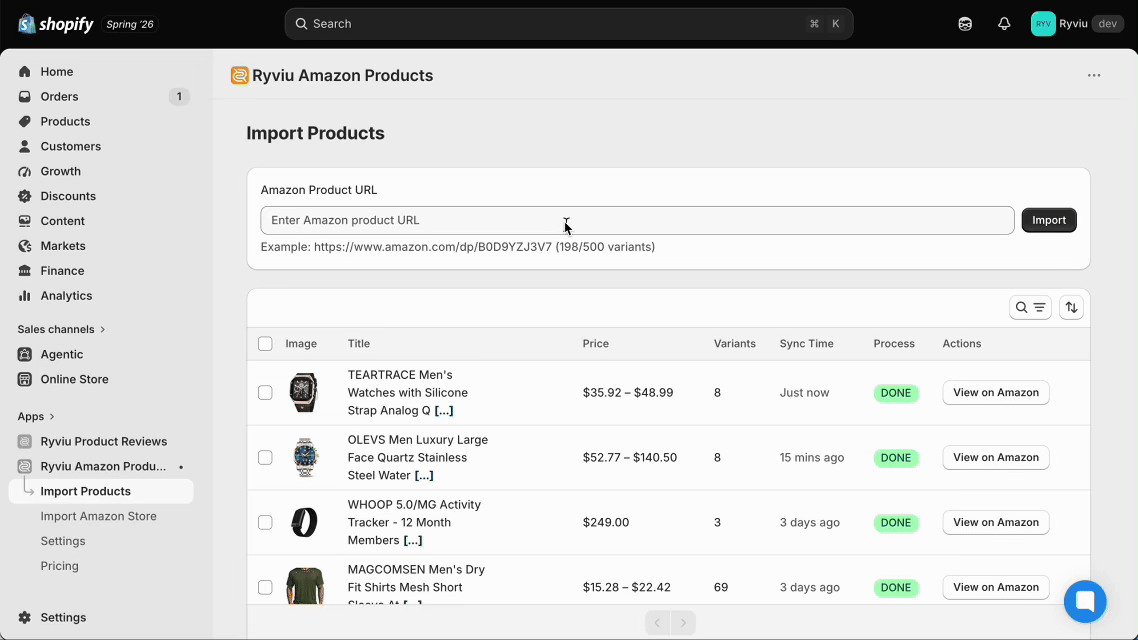The image size is (1138, 640).
Task: Focus the Amazon product URL field
Action: point(637,221)
